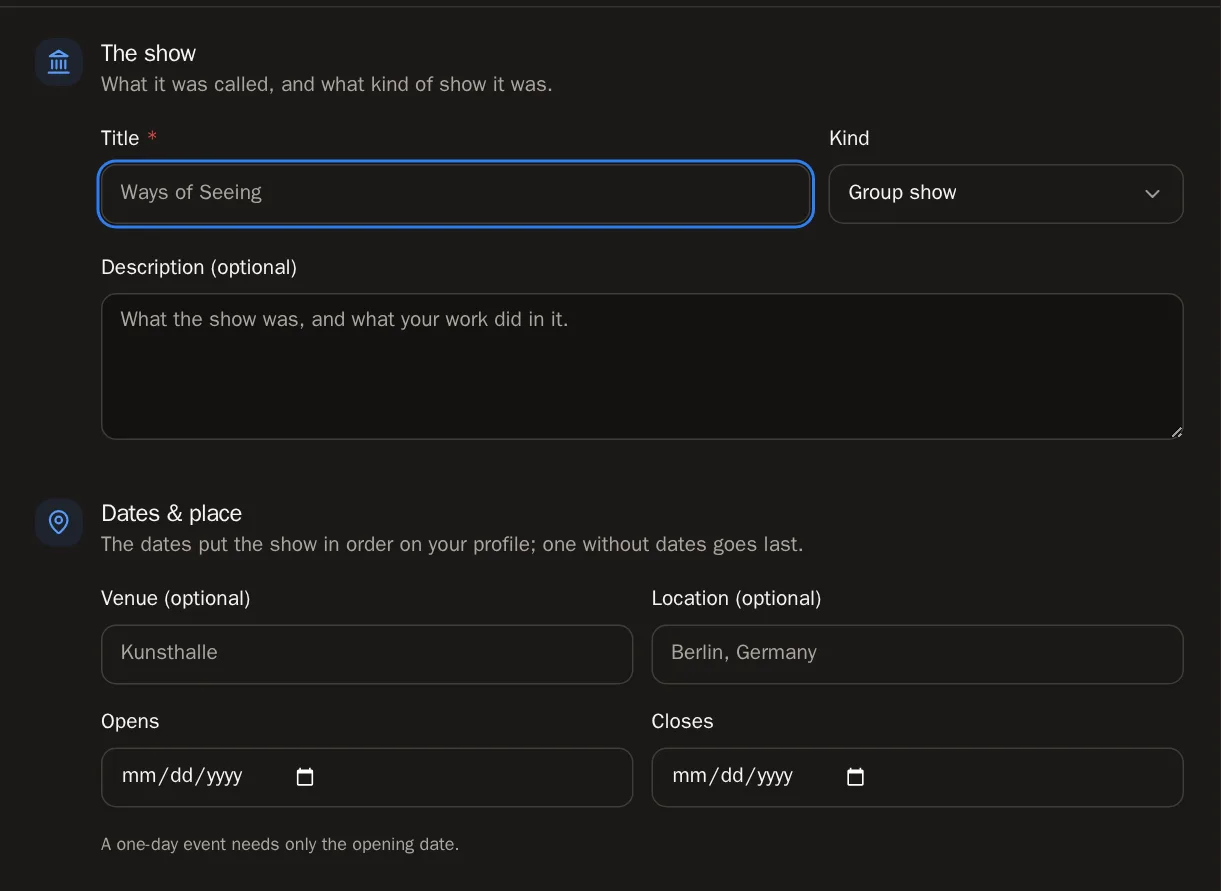
Task: Open the calendar picker in Closes field
Action: coord(855,777)
